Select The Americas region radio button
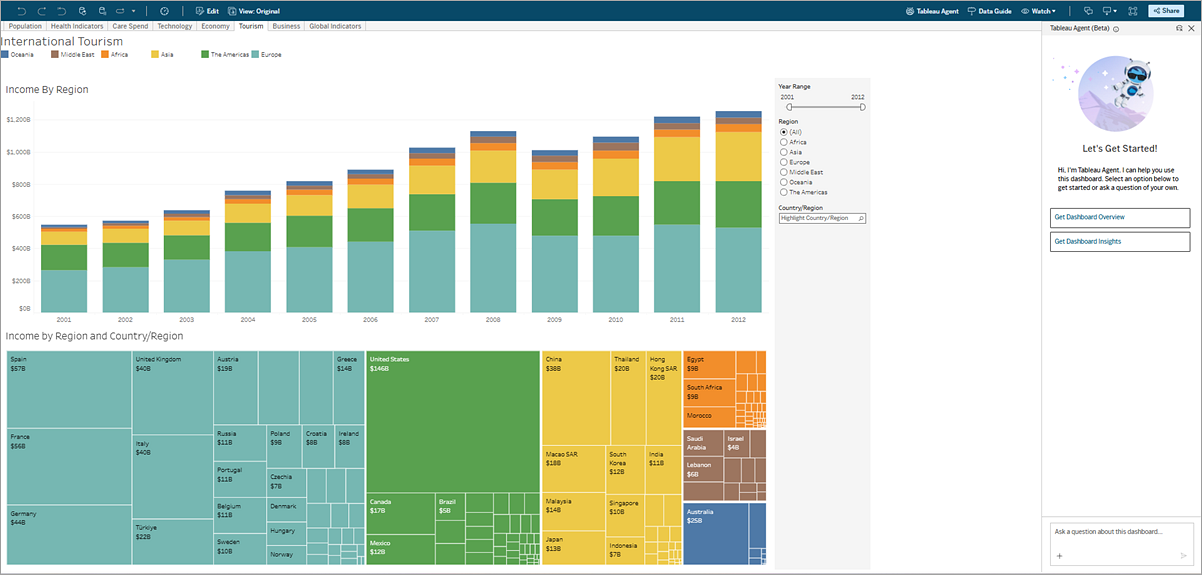Viewport: 1202px width, 575px height. [x=783, y=192]
